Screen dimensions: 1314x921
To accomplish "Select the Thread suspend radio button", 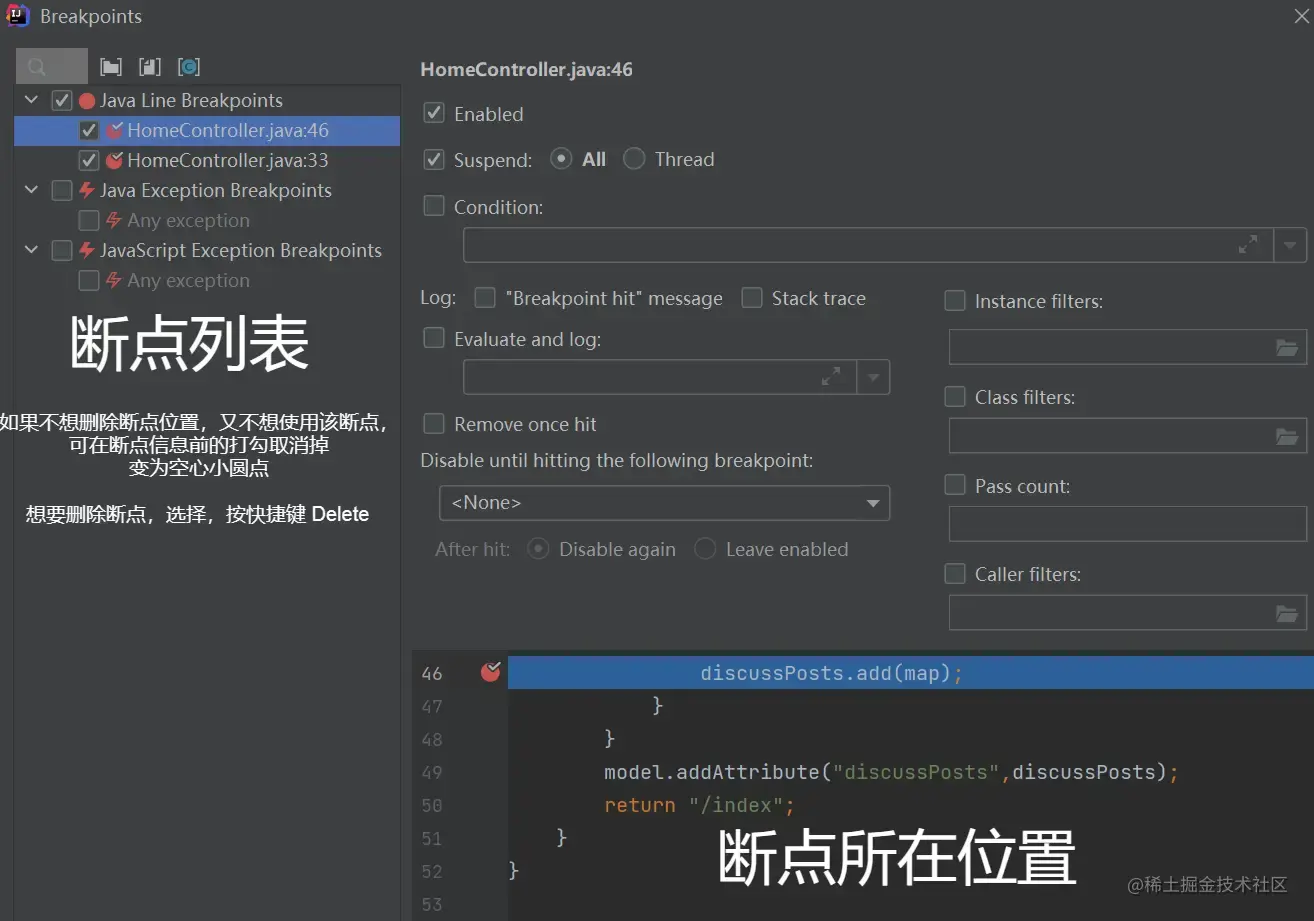I will tap(634, 158).
